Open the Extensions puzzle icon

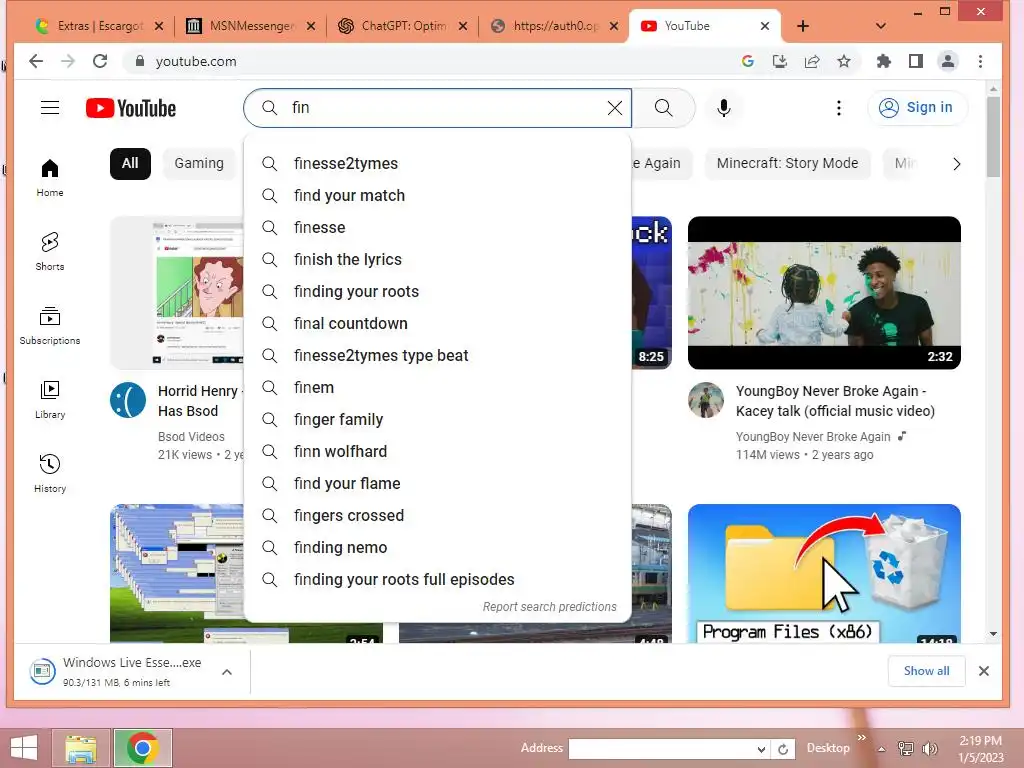coord(884,61)
